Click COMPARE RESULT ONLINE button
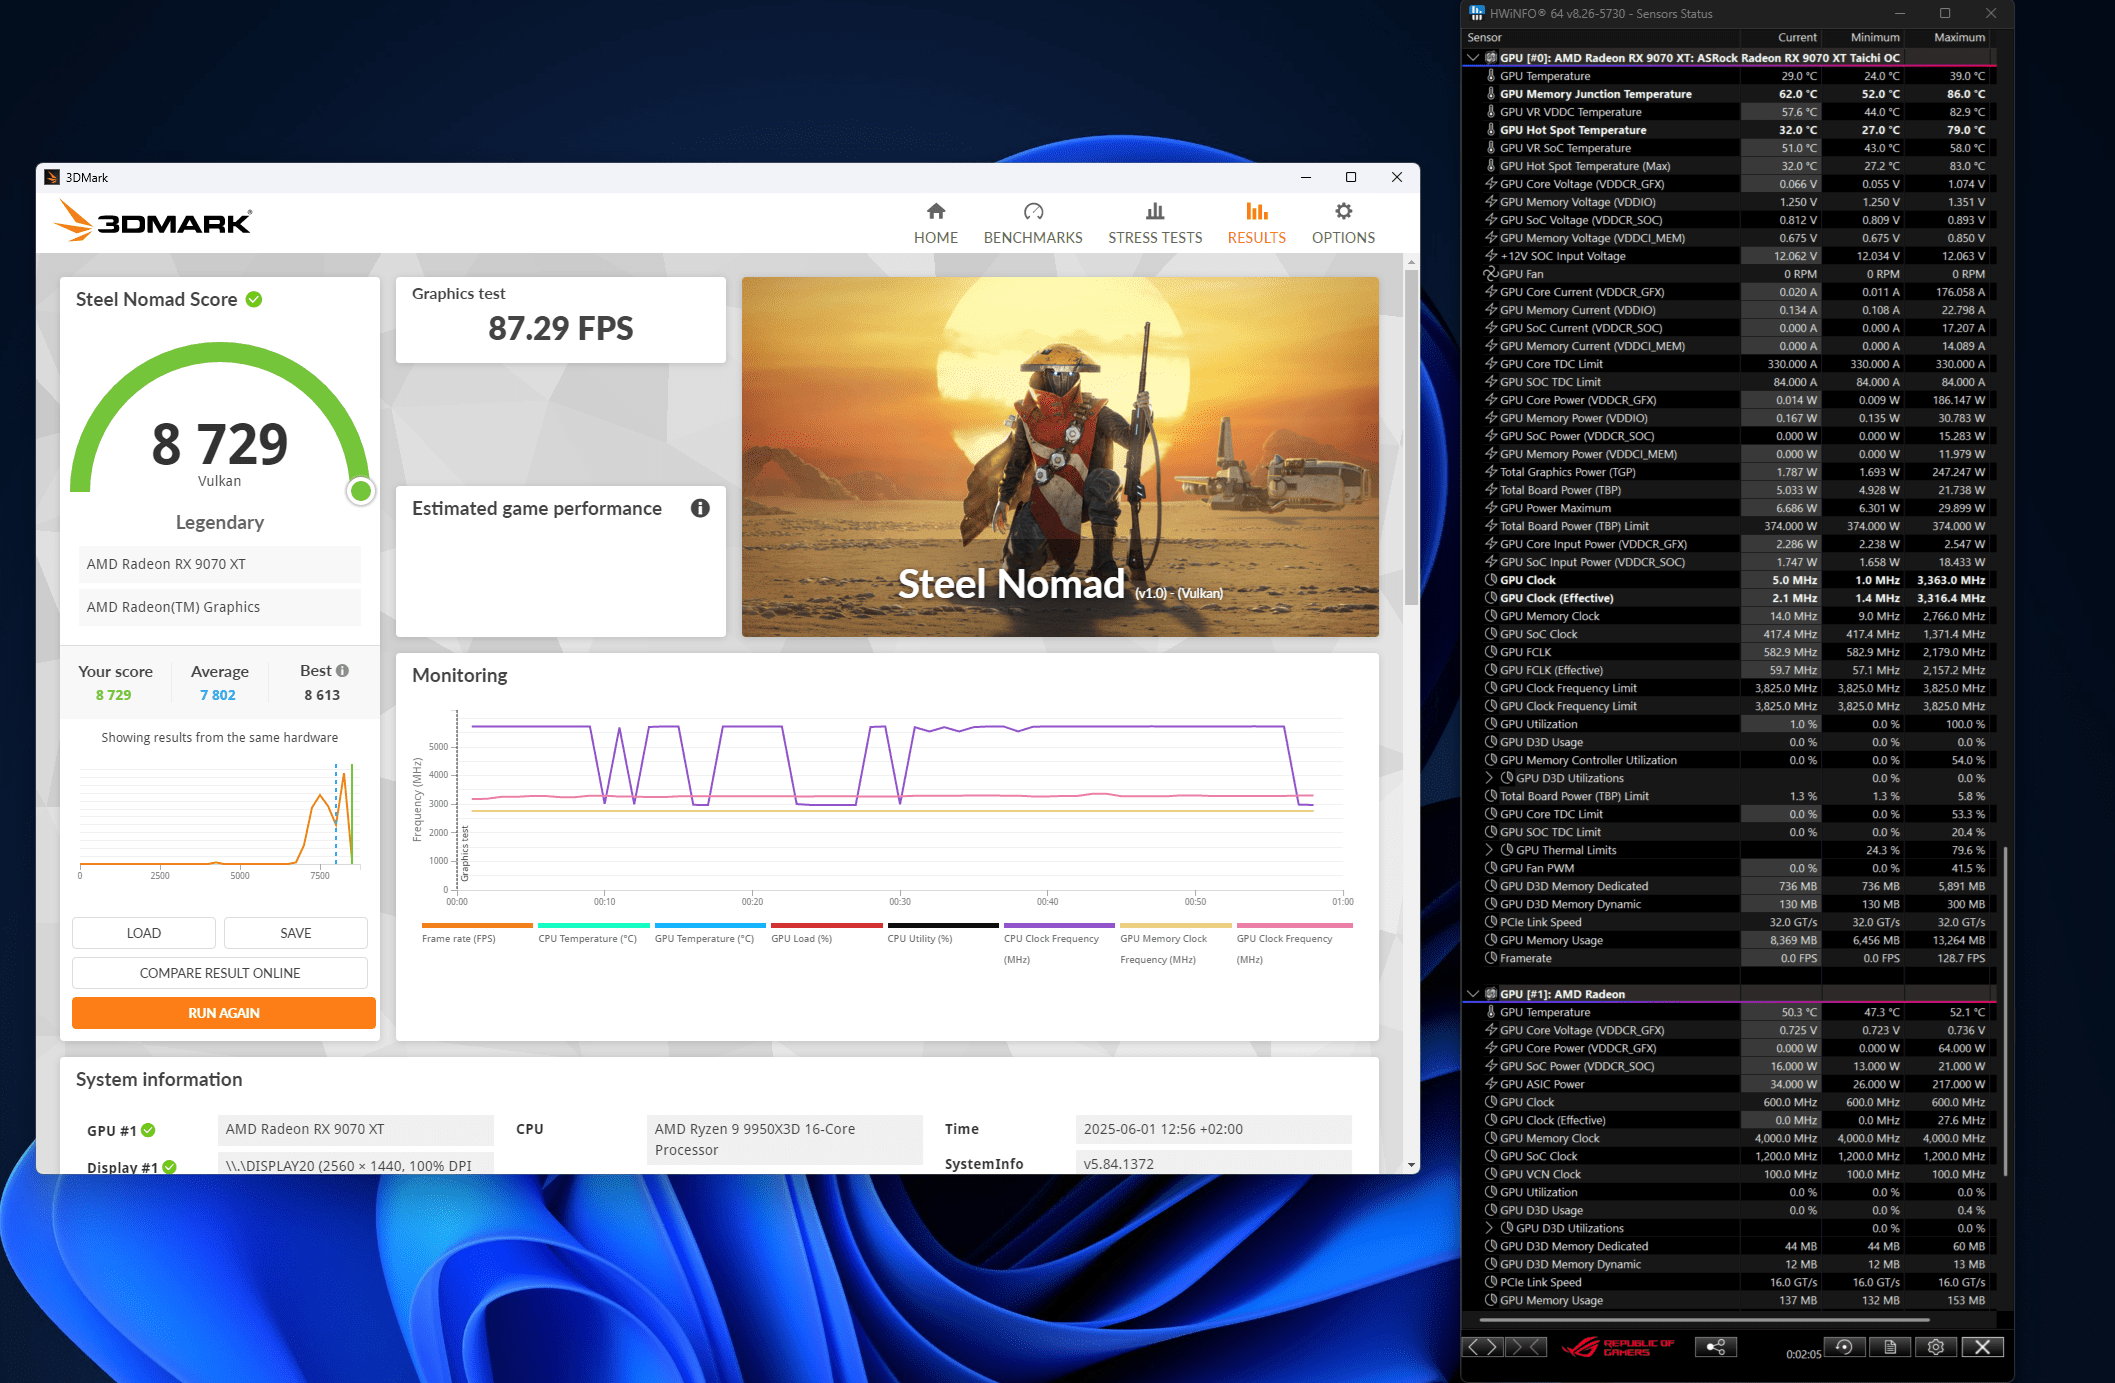 (220, 973)
